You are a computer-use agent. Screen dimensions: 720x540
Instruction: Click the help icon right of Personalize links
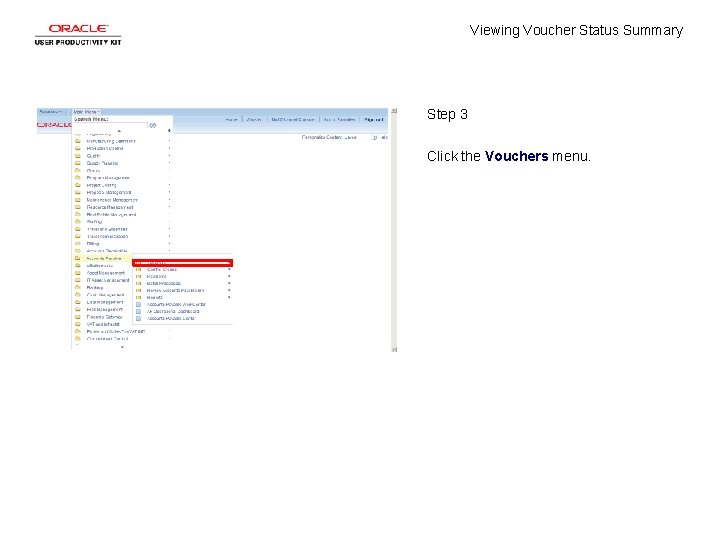[x=374, y=137]
